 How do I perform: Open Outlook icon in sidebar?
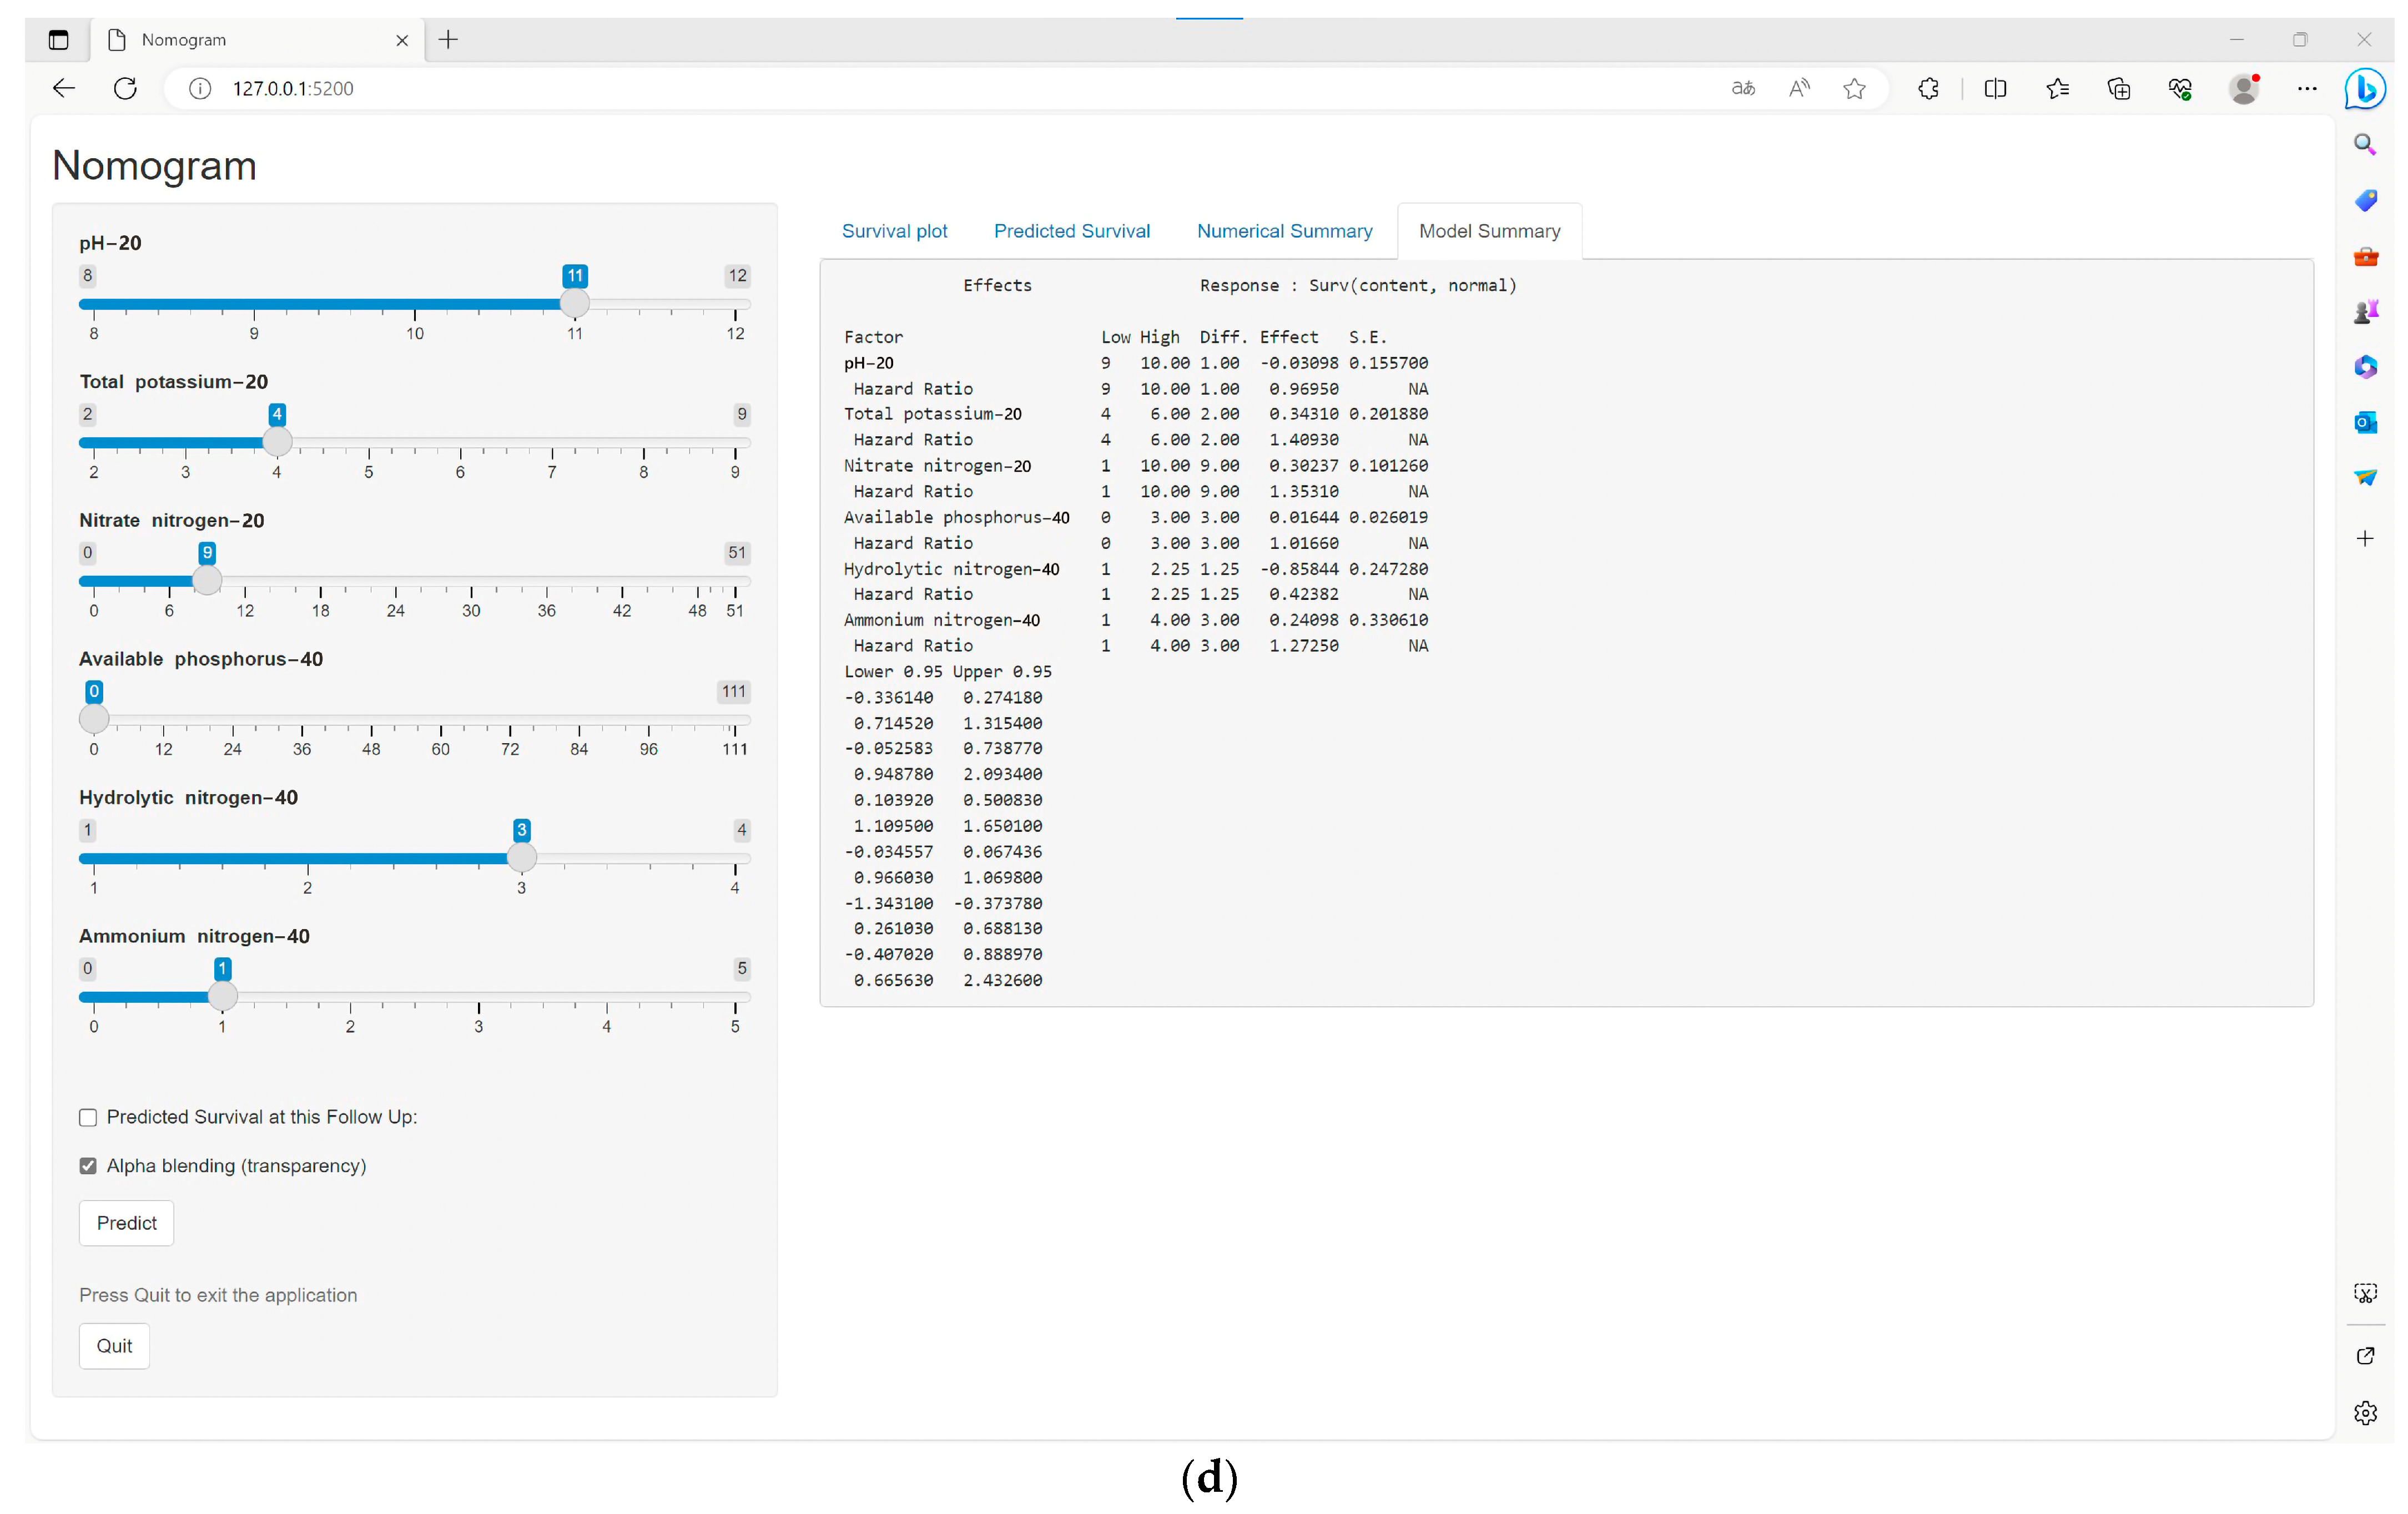tap(2365, 422)
